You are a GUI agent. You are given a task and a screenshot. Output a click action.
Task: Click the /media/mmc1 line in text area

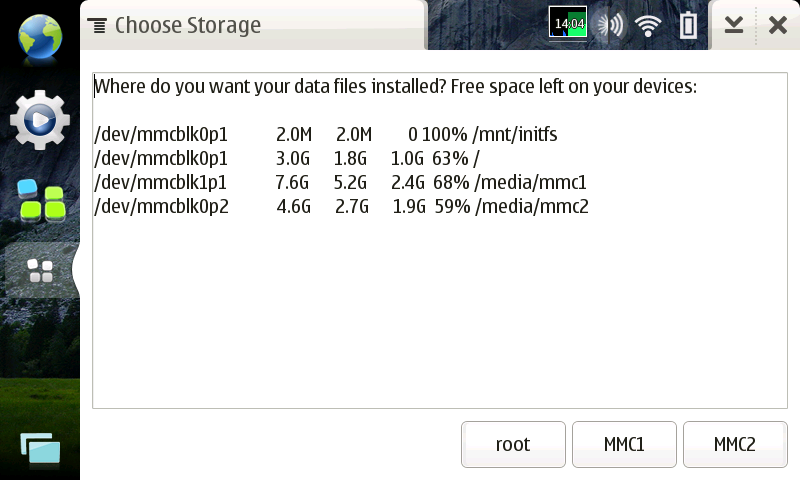[340, 182]
